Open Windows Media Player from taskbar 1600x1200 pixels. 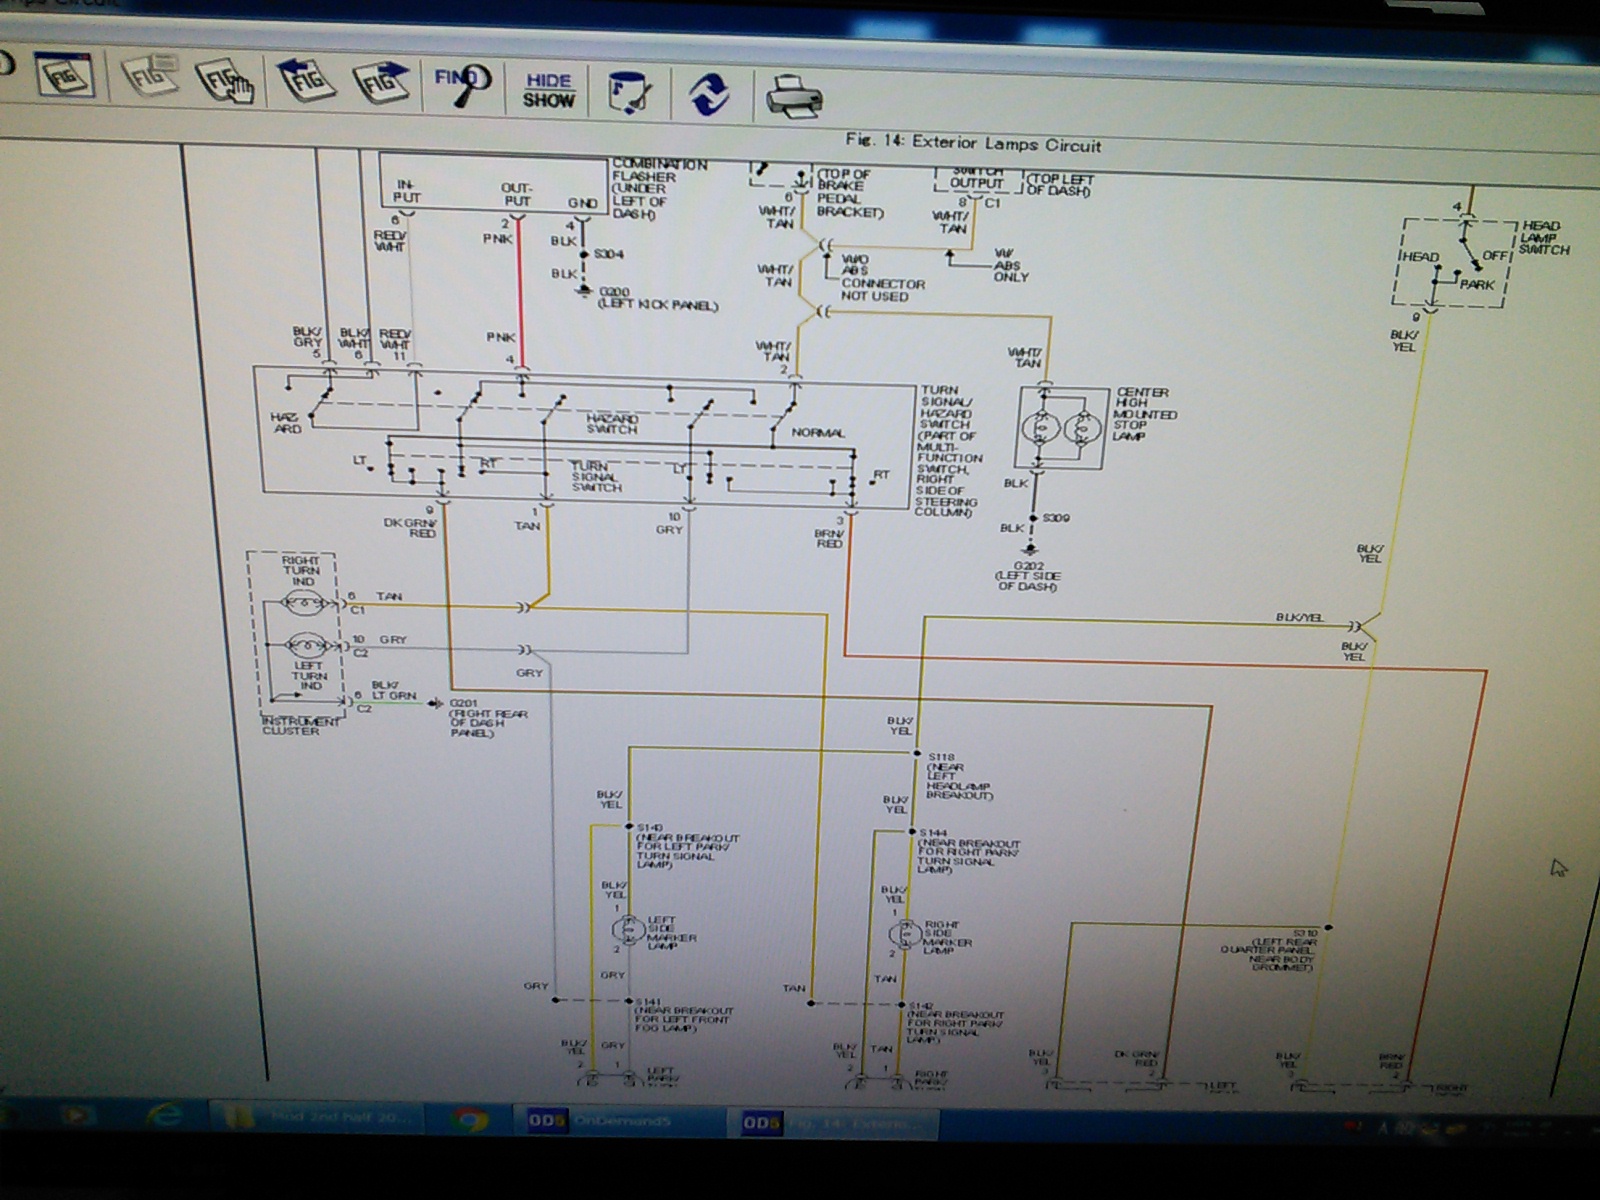point(78,1115)
